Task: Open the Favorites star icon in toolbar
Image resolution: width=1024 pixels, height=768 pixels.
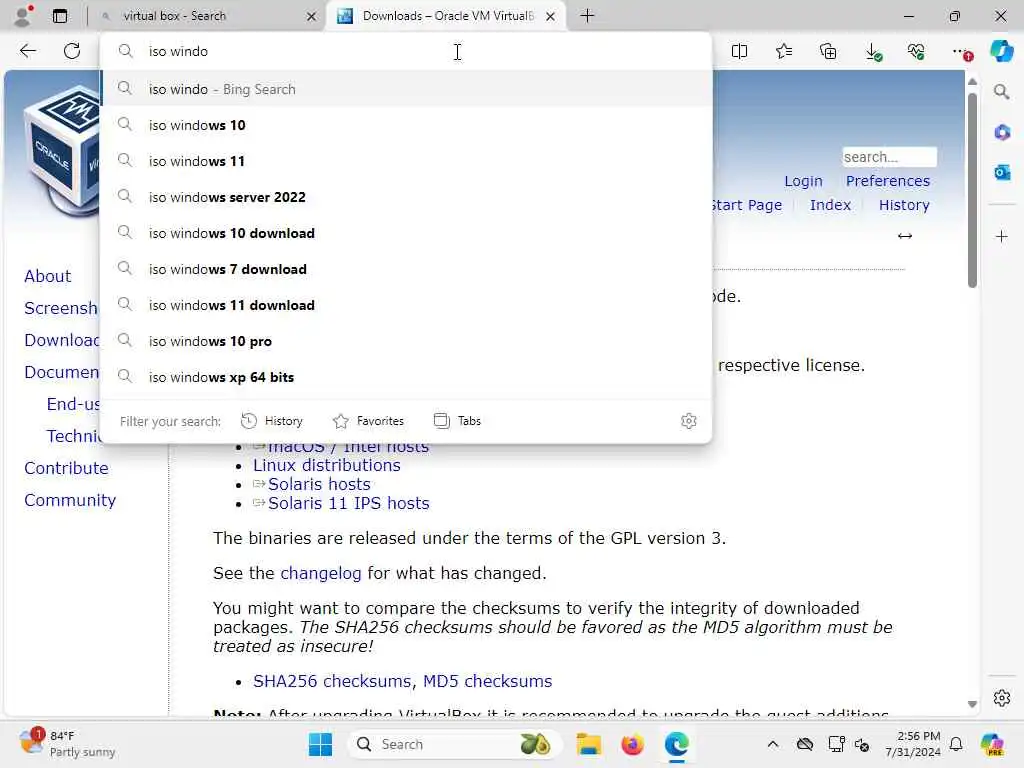Action: click(x=784, y=51)
